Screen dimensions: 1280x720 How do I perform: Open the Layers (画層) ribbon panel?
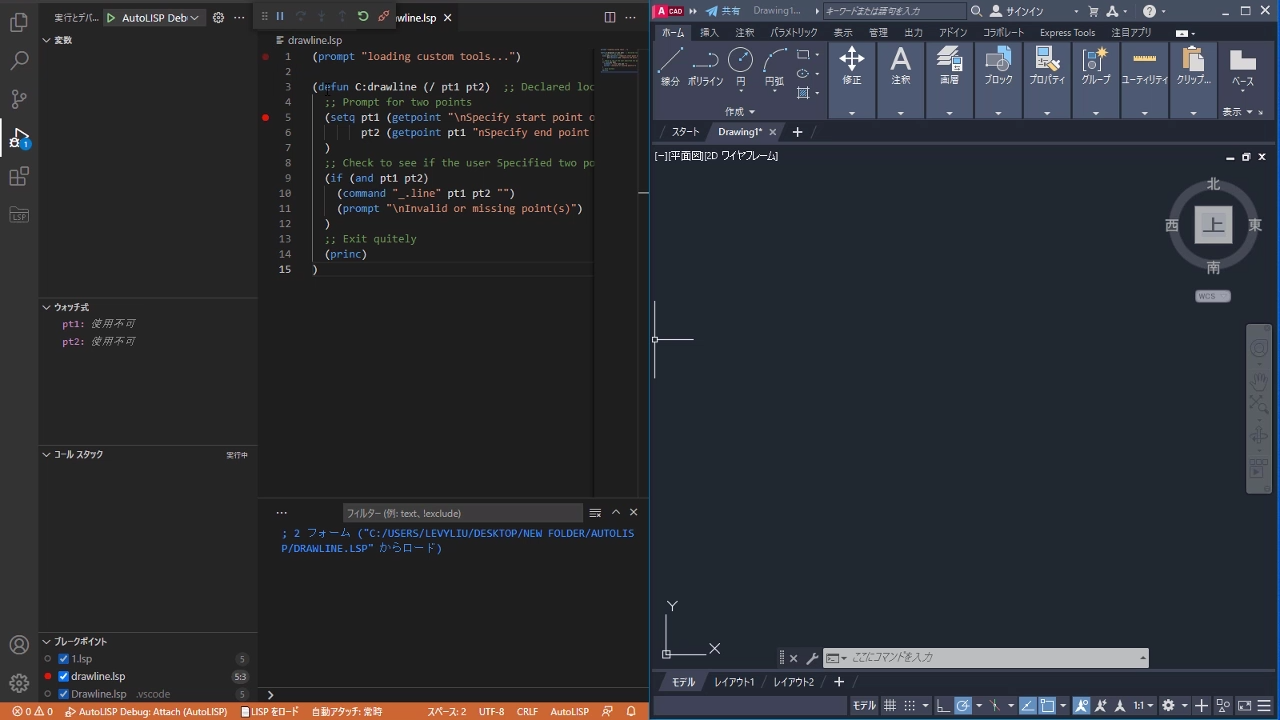click(949, 80)
